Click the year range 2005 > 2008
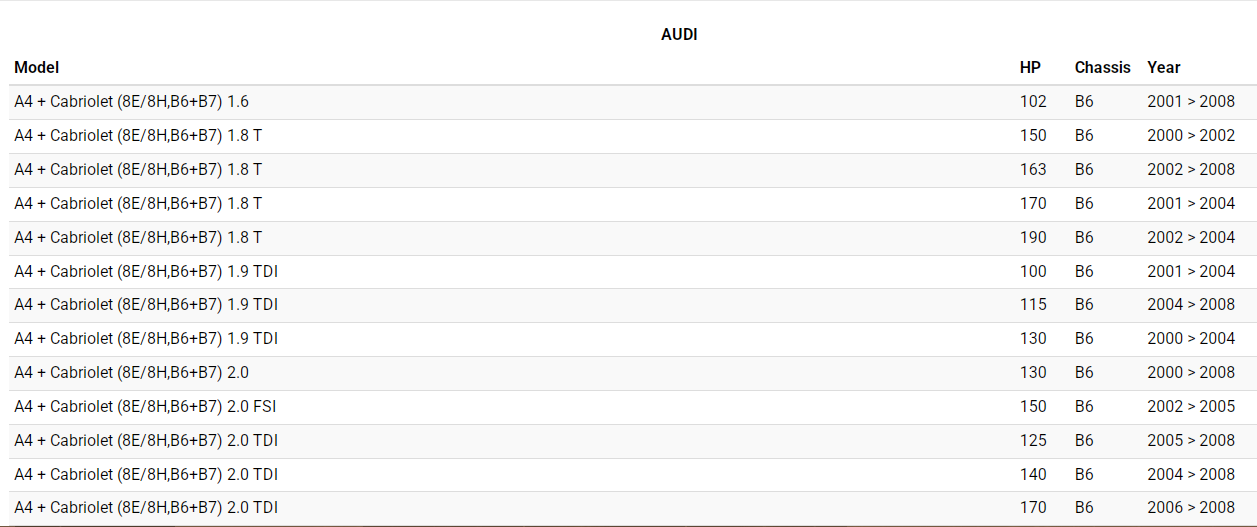The height and width of the screenshot is (527, 1257). tap(1191, 441)
